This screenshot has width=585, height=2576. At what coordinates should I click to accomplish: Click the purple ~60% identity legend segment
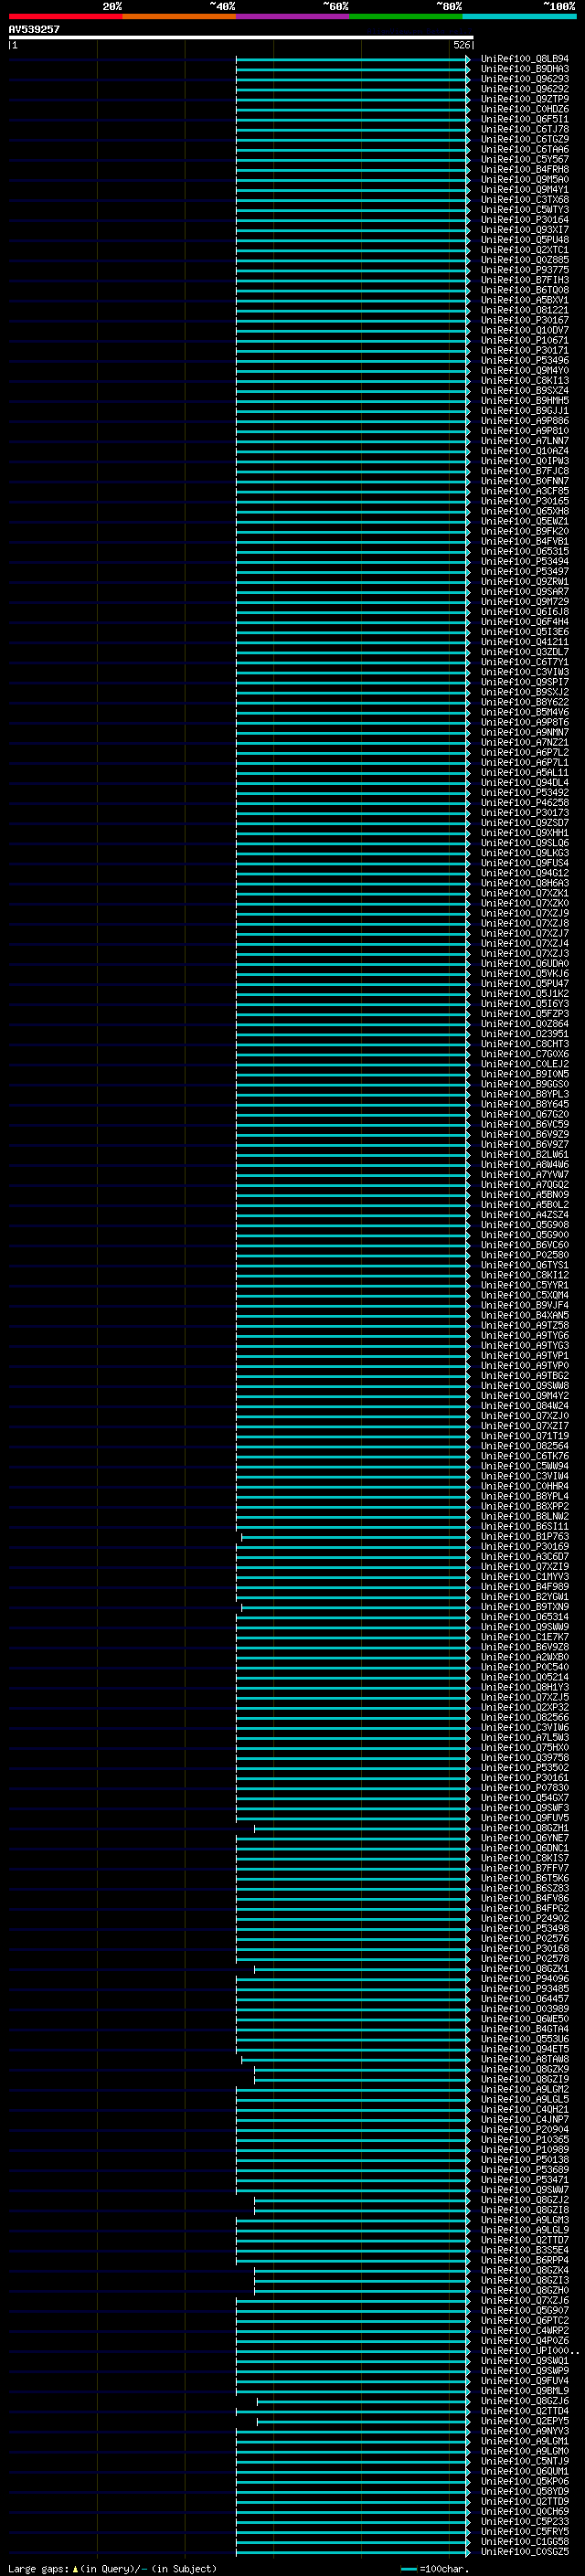(293, 16)
